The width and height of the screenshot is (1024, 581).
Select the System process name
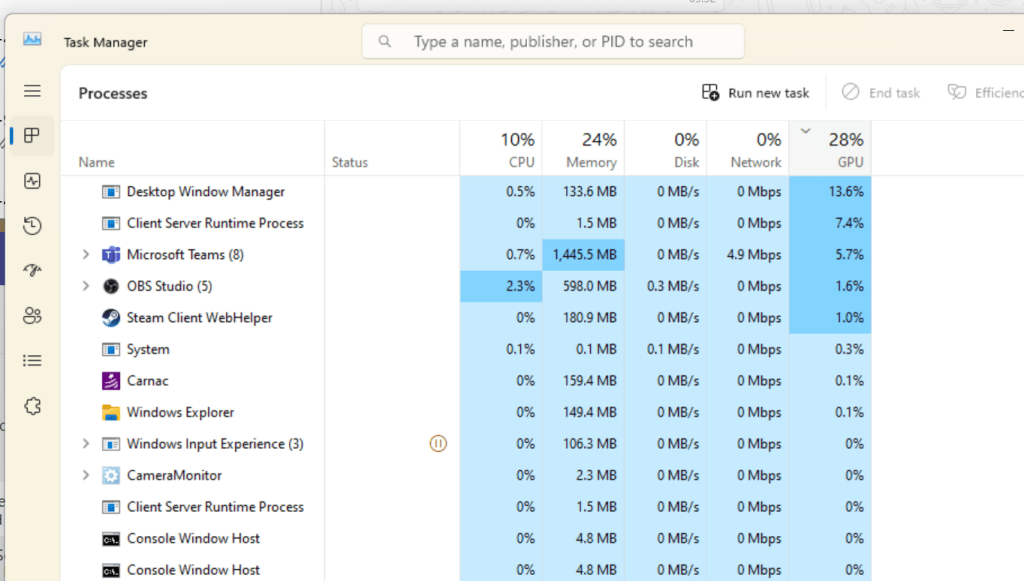[148, 349]
